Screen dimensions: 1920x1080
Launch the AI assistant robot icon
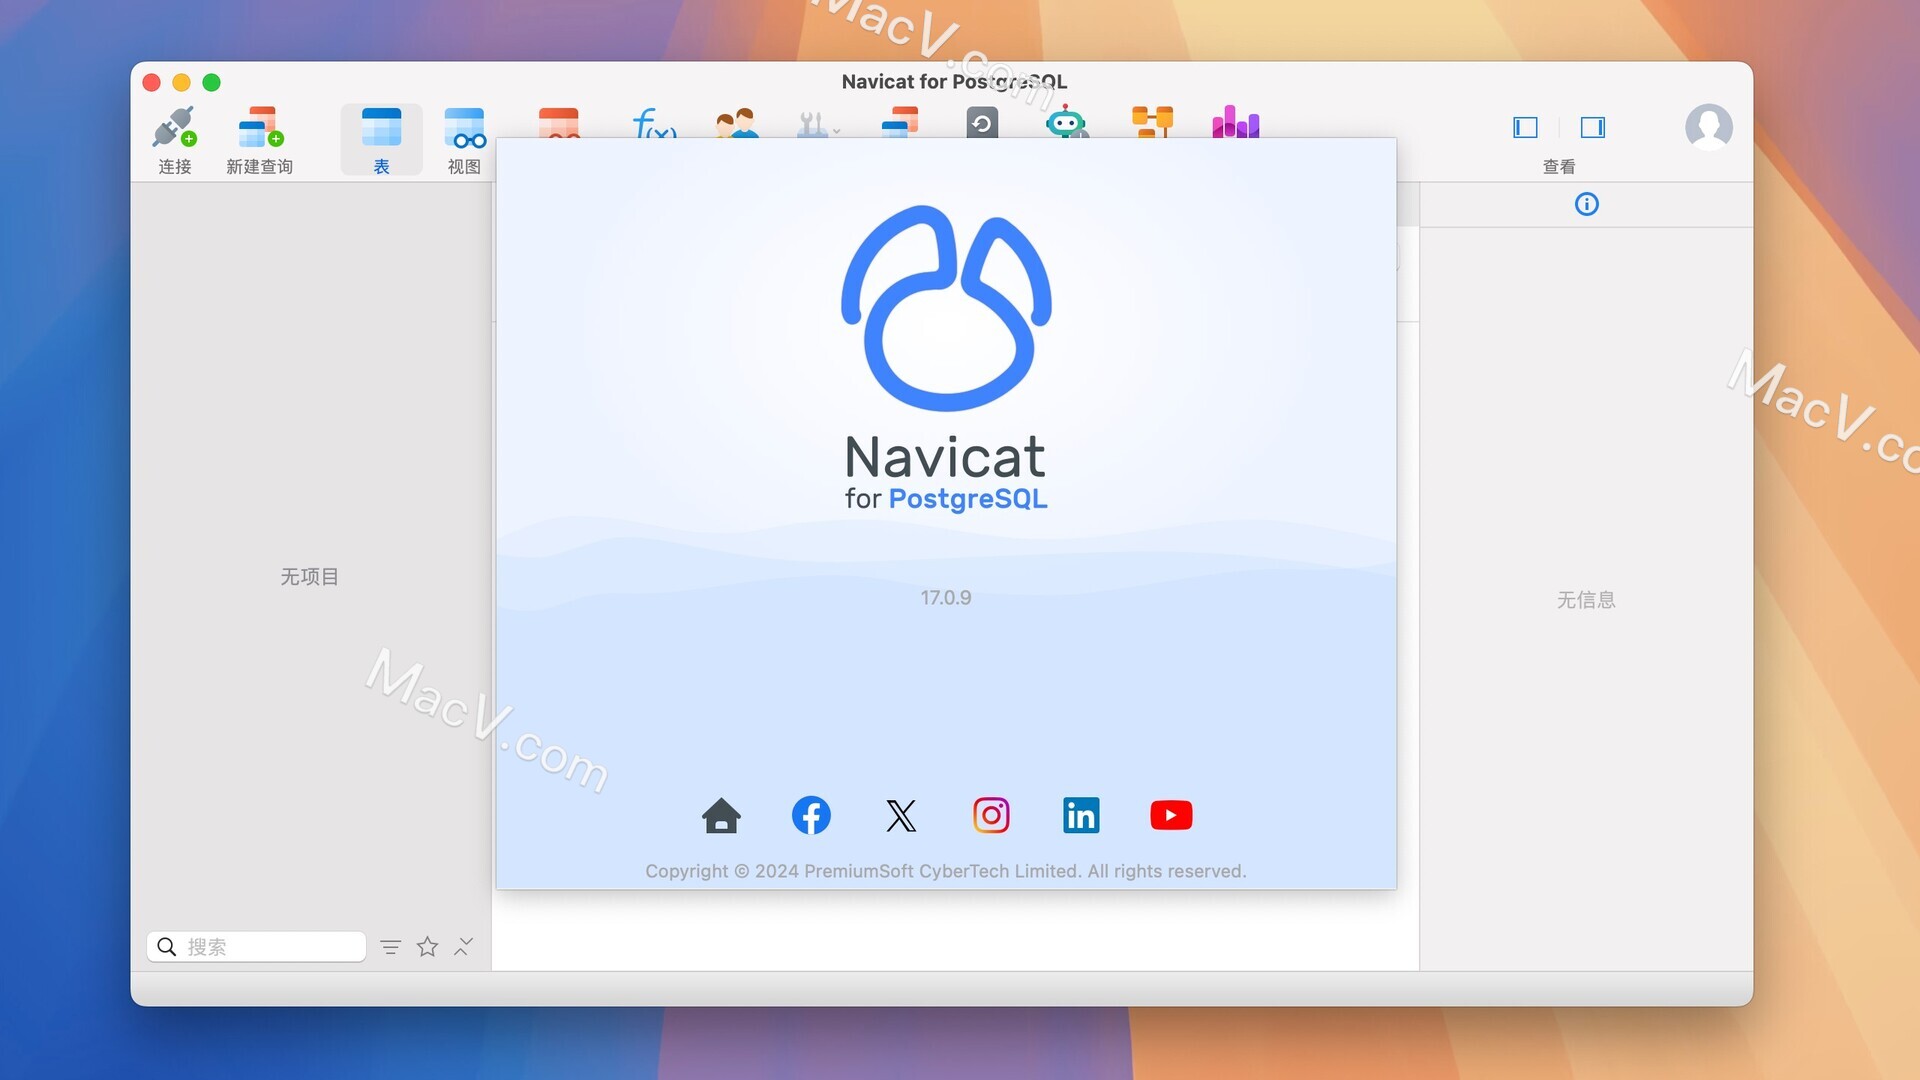[1066, 122]
